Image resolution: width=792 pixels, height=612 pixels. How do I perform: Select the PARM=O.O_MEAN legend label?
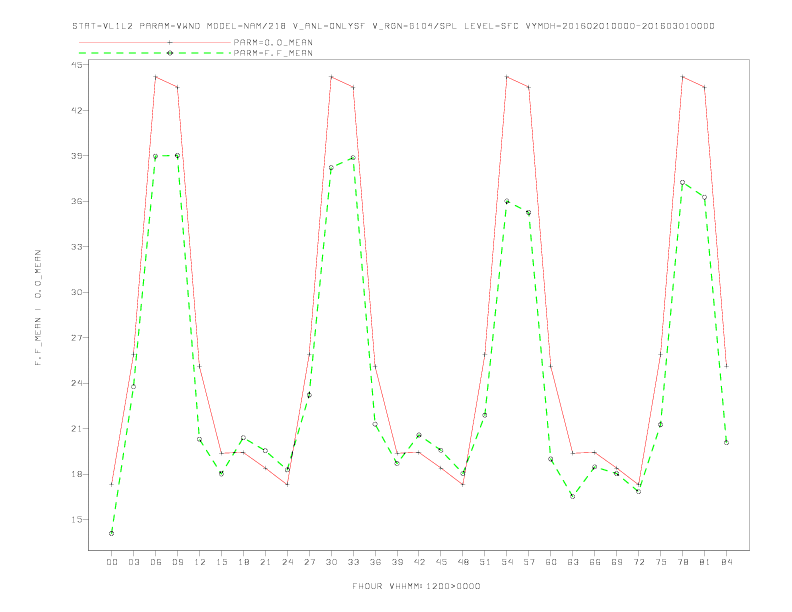(273, 42)
